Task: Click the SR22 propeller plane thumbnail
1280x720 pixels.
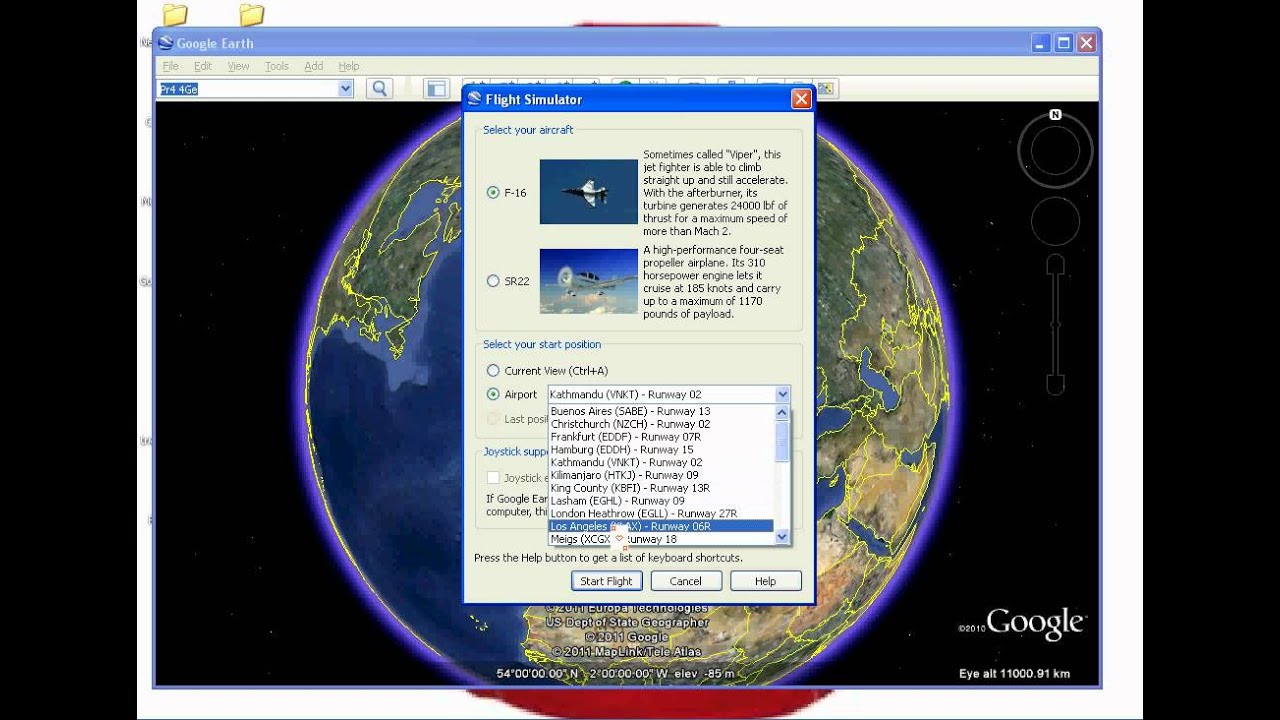Action: [588, 281]
